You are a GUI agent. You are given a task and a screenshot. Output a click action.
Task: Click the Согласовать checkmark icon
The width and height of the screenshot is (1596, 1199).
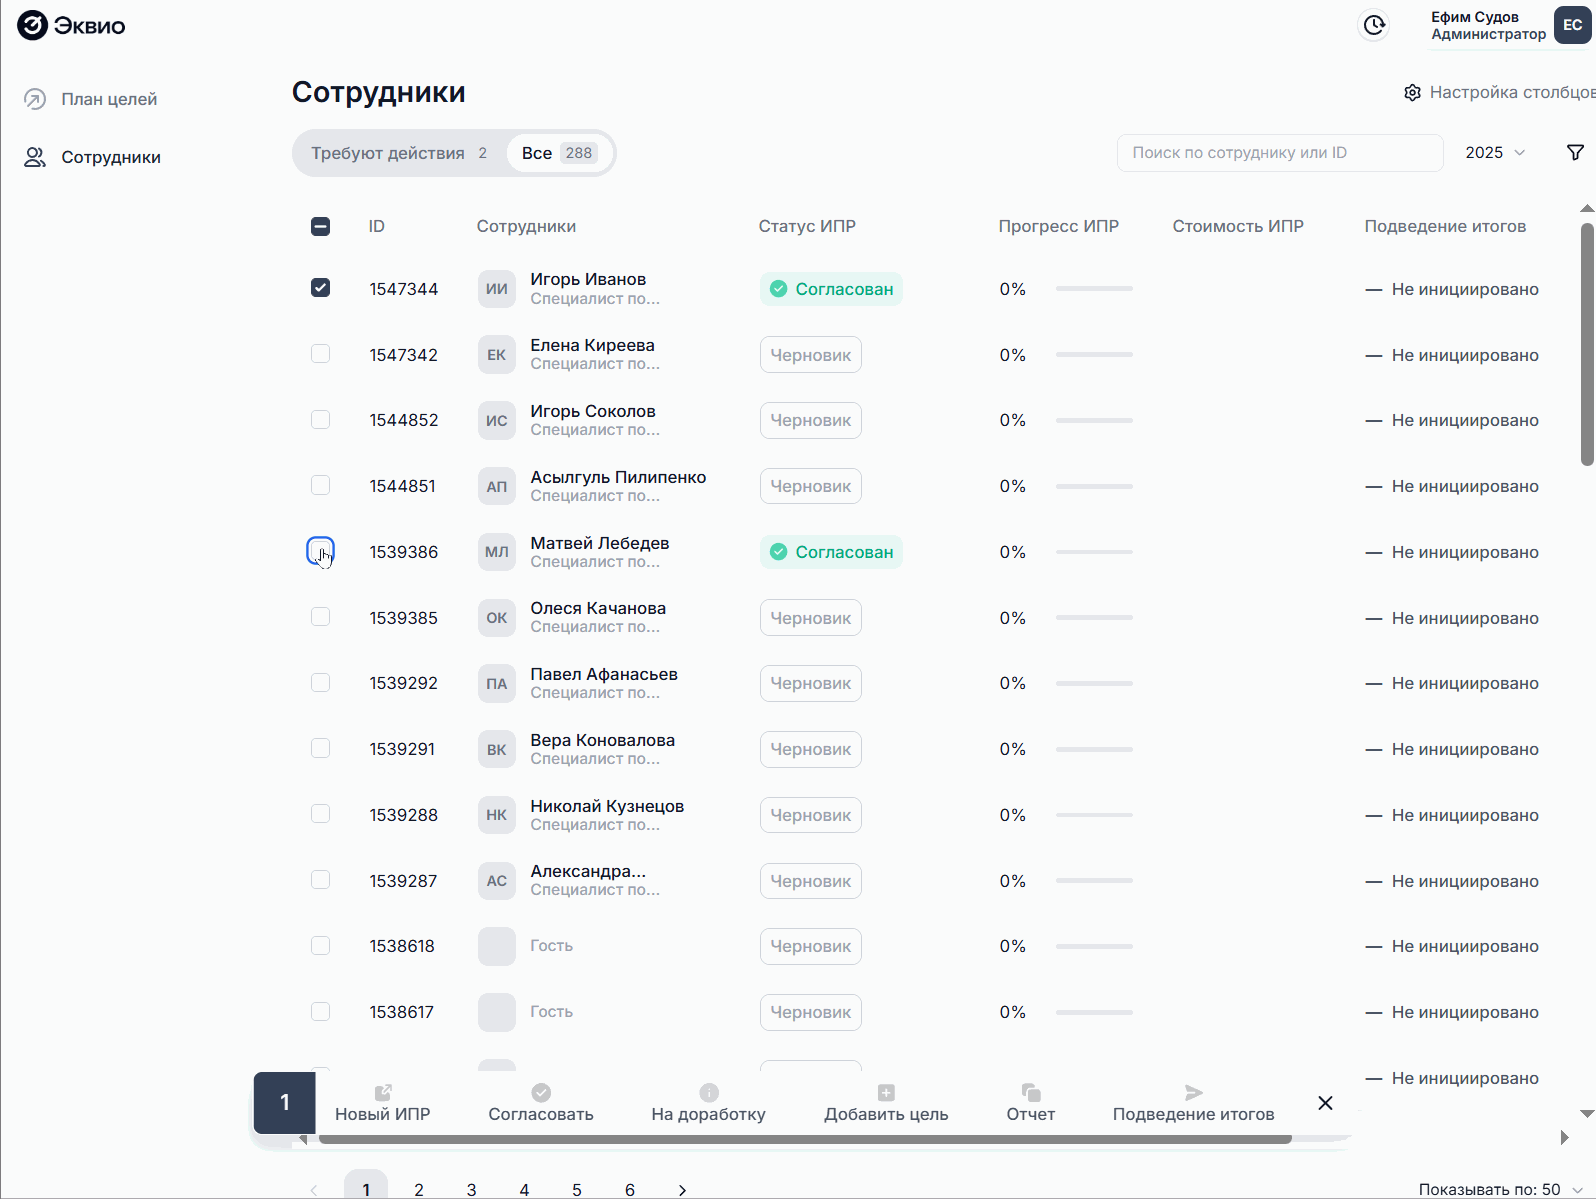541,1092
